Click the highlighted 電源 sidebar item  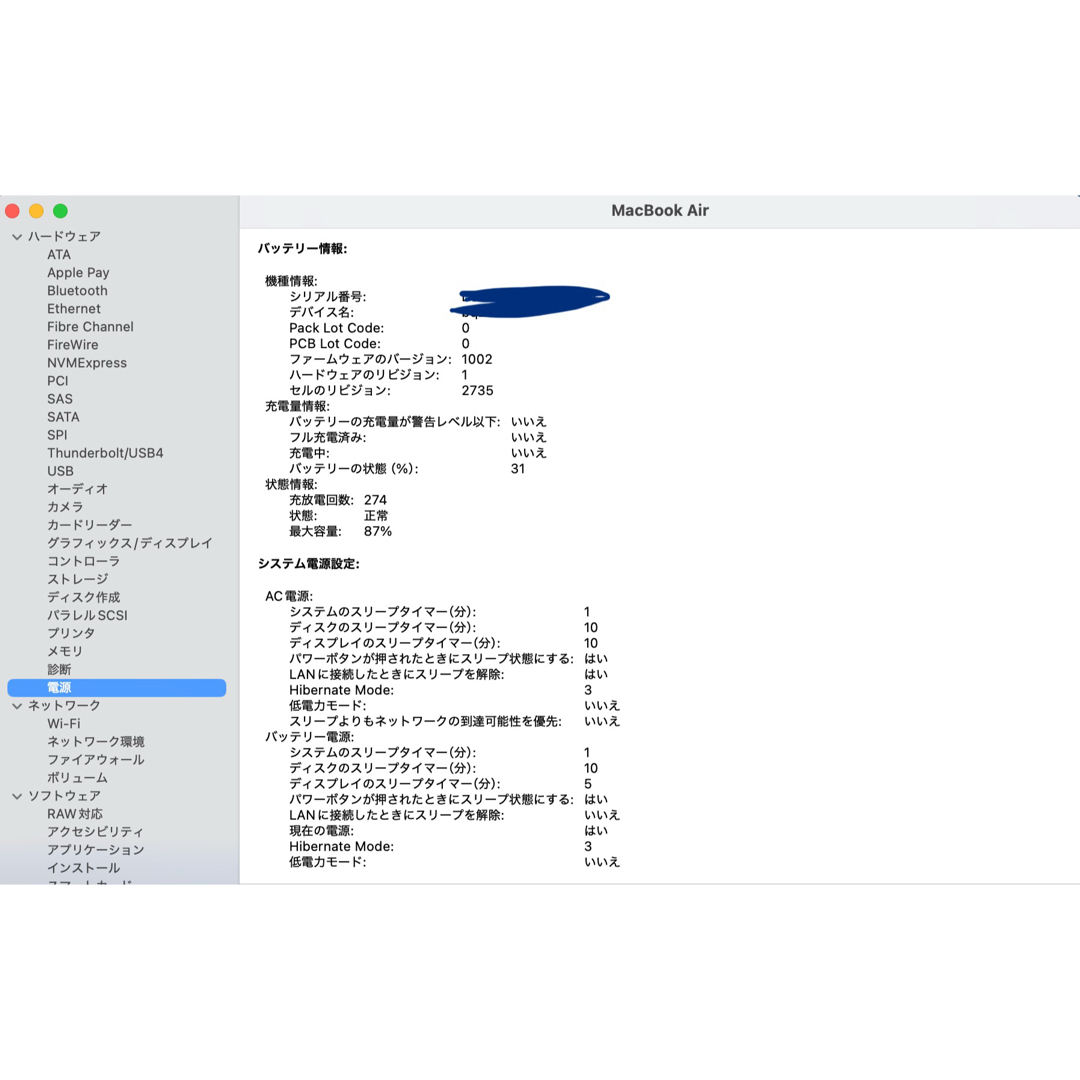[x=116, y=687]
